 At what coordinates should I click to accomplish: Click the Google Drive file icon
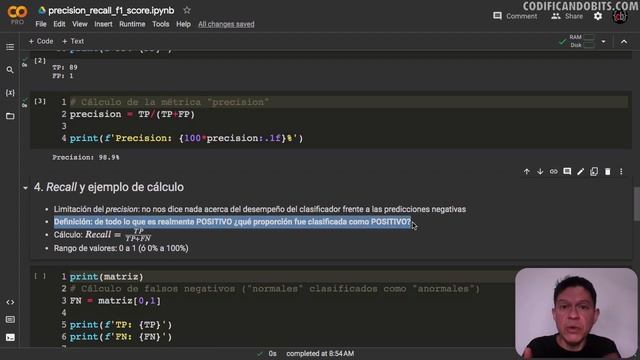pos(42,11)
